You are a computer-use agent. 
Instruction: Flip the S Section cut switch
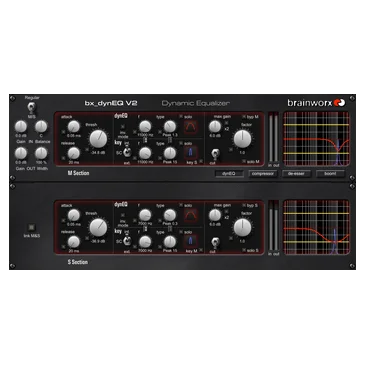click(216, 243)
